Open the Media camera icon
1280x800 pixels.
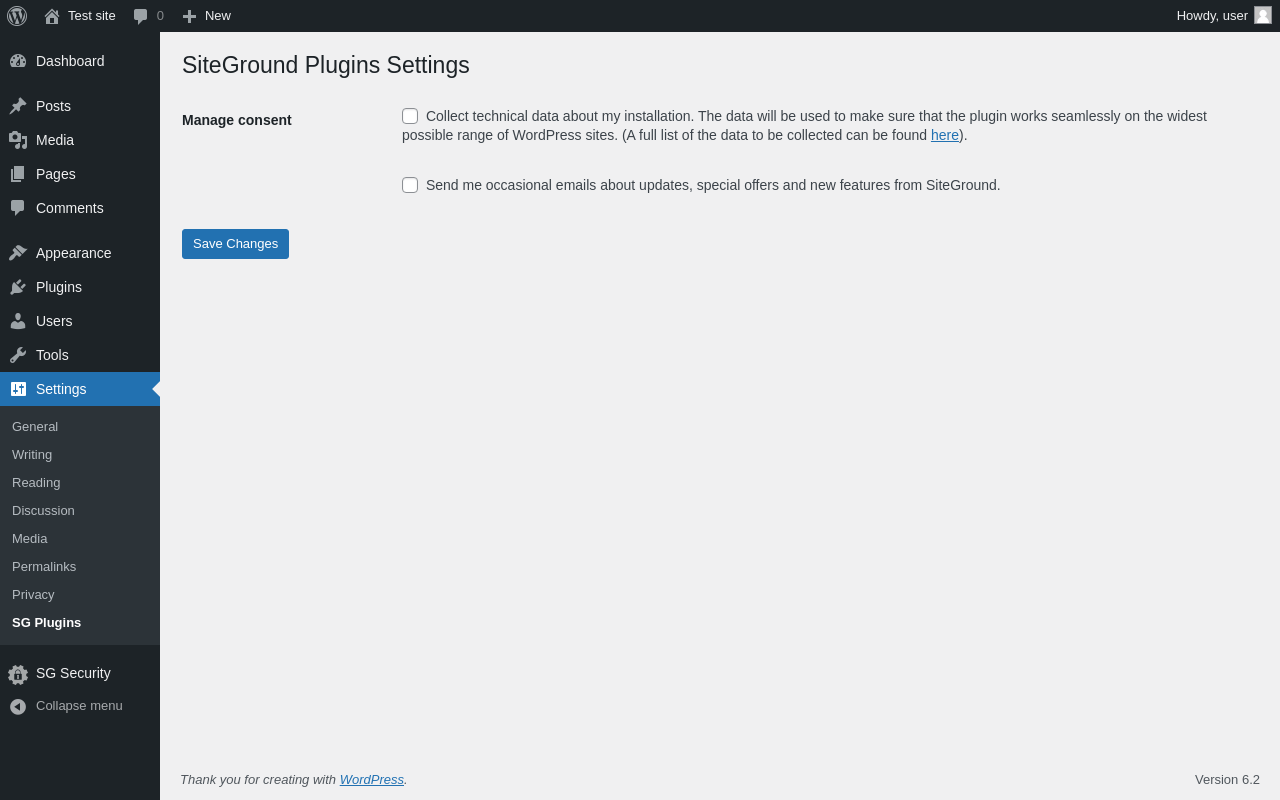click(18, 140)
